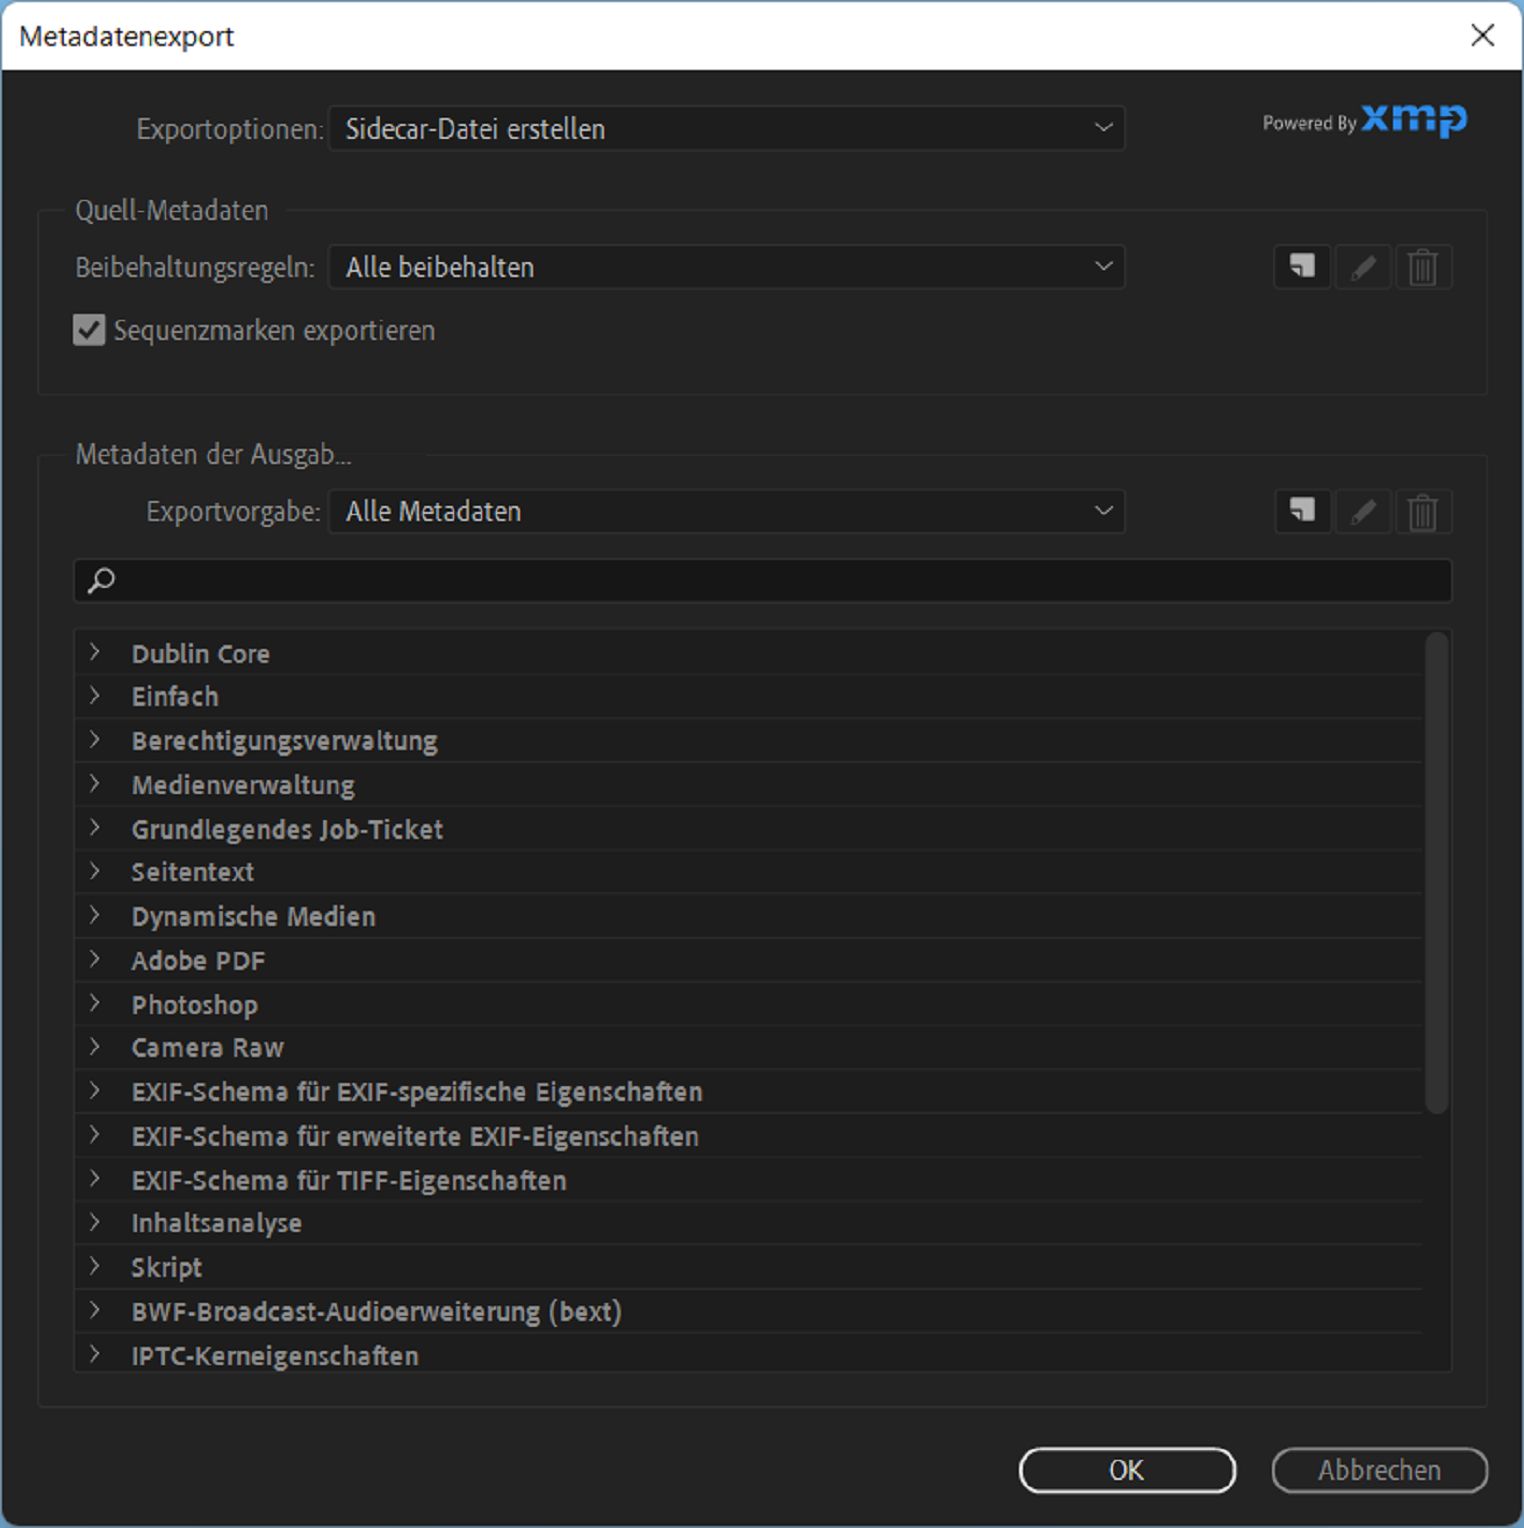This screenshot has width=1524, height=1528.
Task: Click the metadata list vertical scrollbar
Action: pos(1436,872)
